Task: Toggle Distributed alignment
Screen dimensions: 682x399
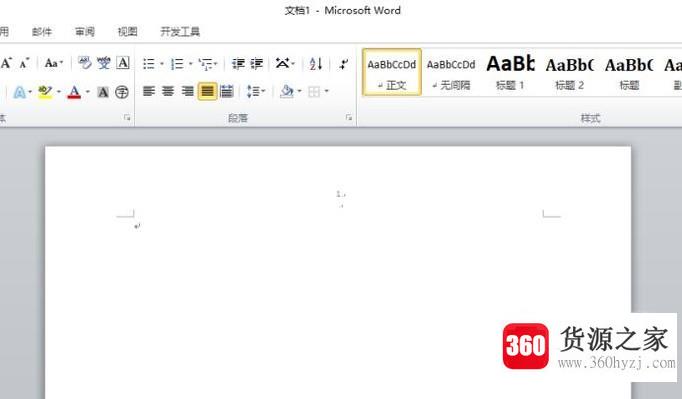Action: click(x=227, y=91)
